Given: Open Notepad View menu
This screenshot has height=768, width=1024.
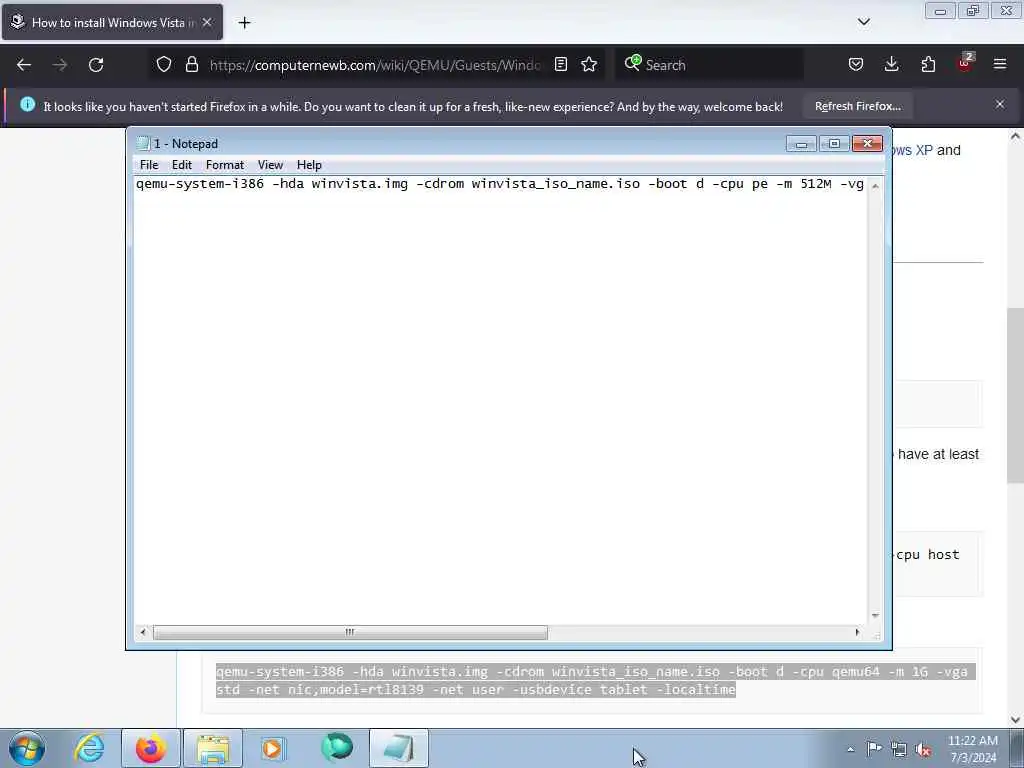Looking at the screenshot, I should [270, 165].
